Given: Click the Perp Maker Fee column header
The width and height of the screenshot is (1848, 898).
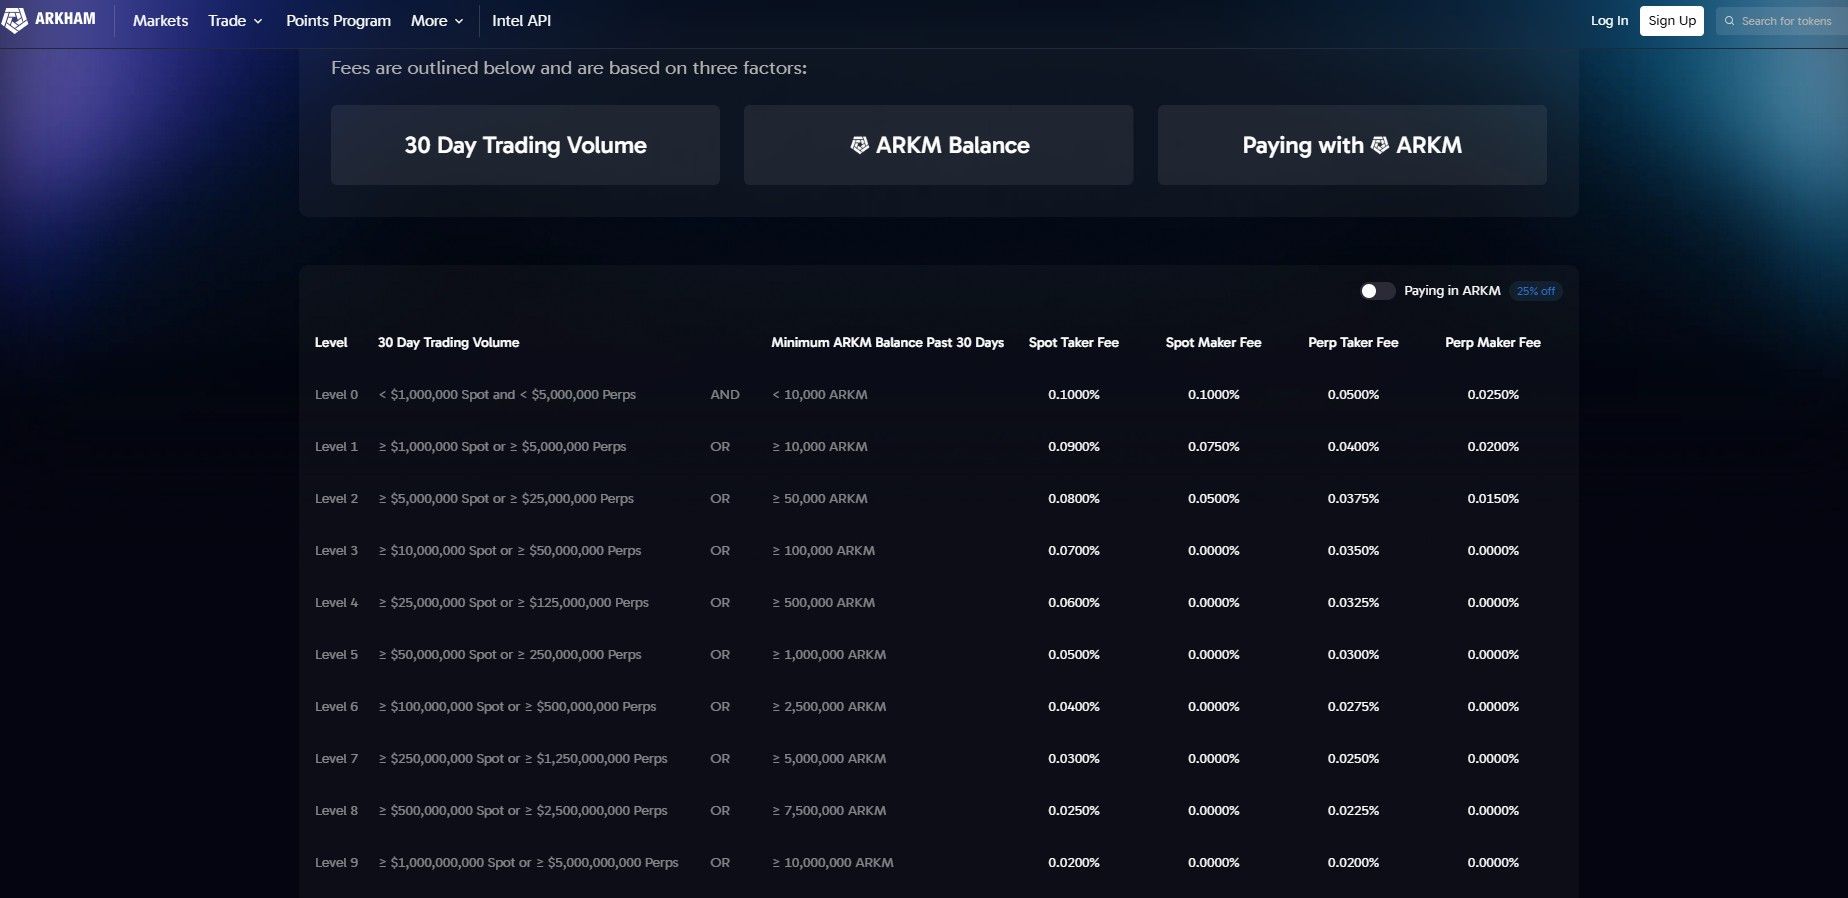Looking at the screenshot, I should pos(1492,342).
